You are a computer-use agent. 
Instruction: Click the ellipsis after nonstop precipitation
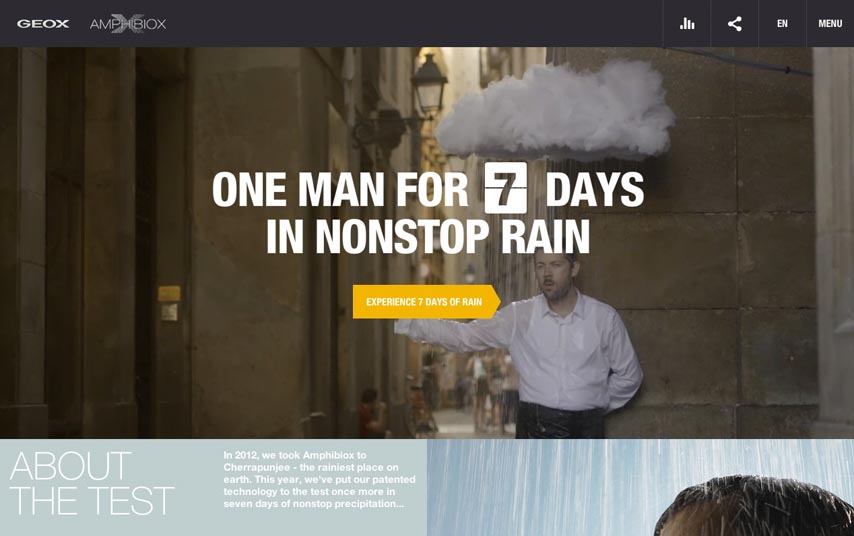click(400, 504)
